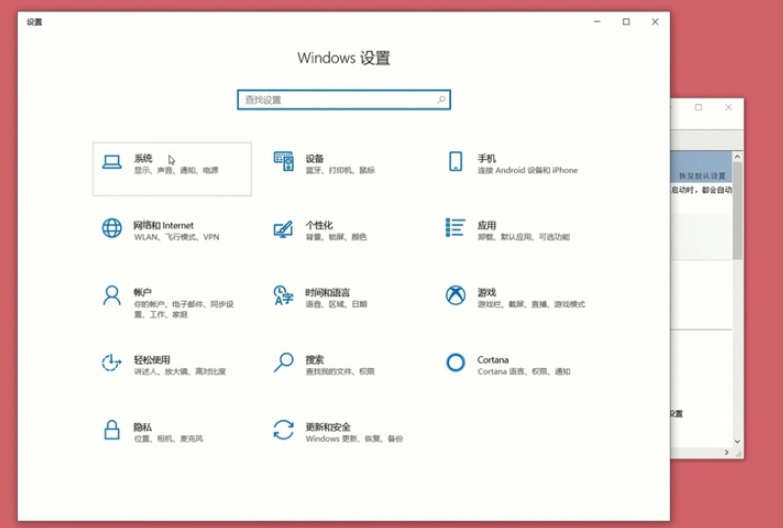Viewport: 783px width, 528px height.
Task: Select the 网络和 Internet title
Action: [163, 225]
